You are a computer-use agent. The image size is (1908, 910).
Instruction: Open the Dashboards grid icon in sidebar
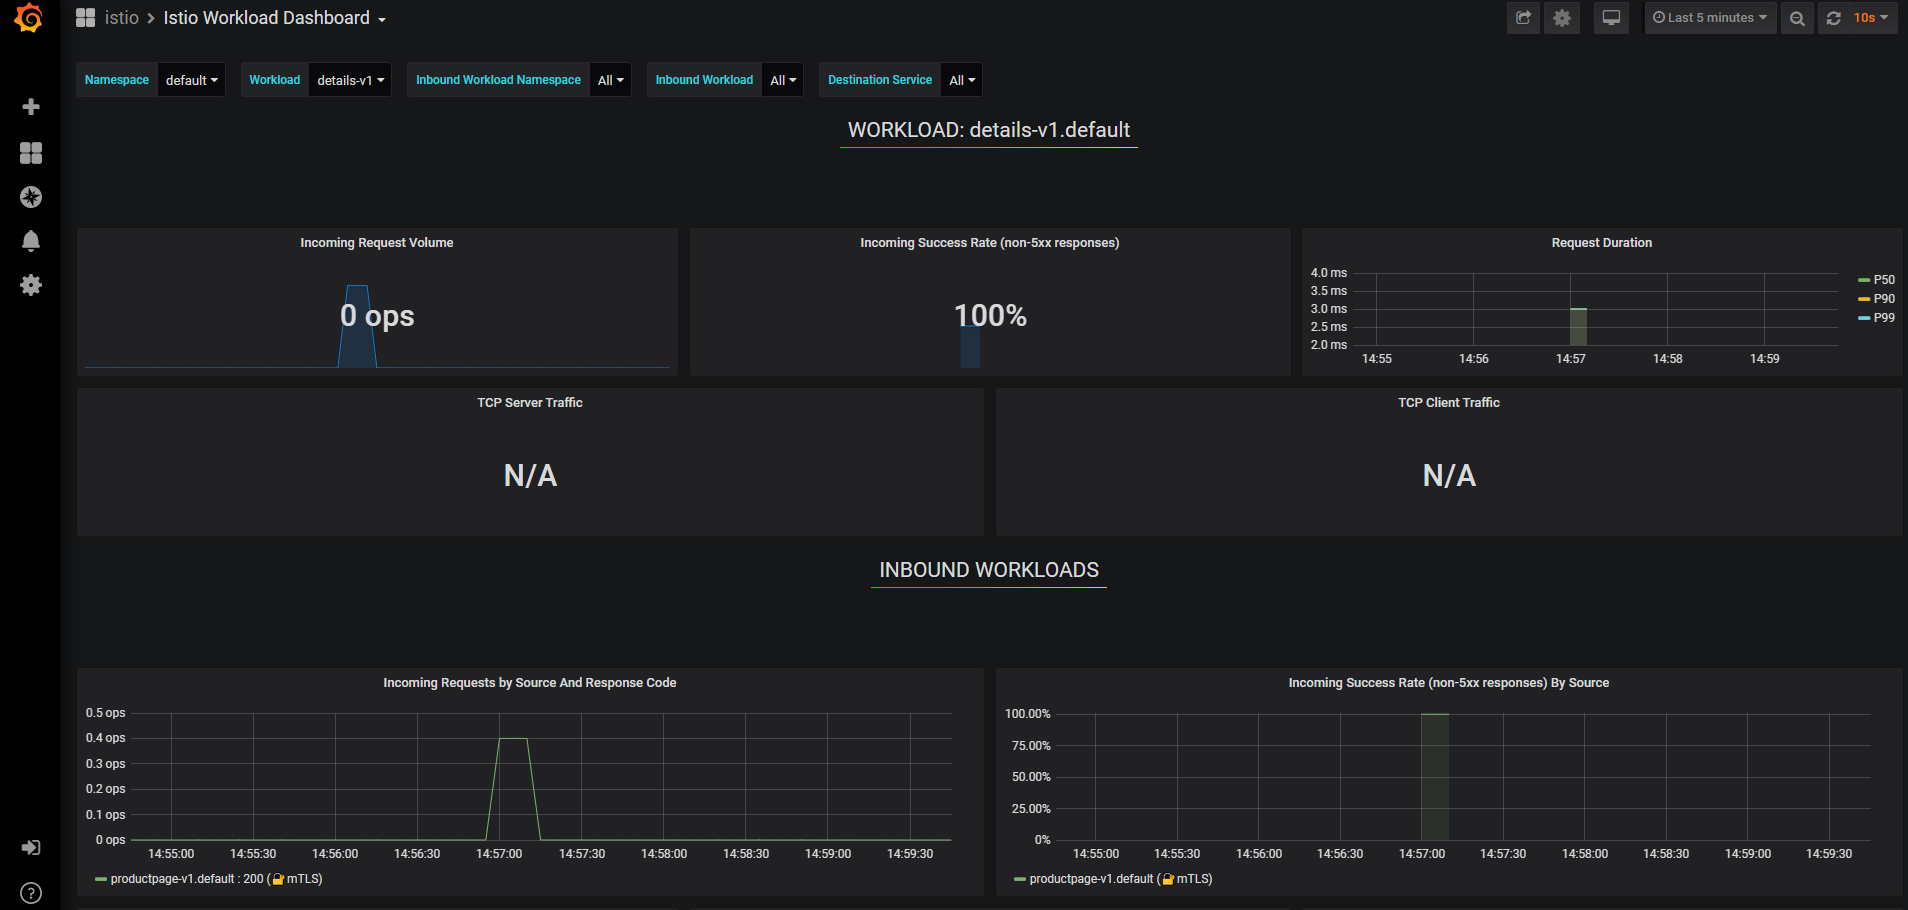click(31, 152)
